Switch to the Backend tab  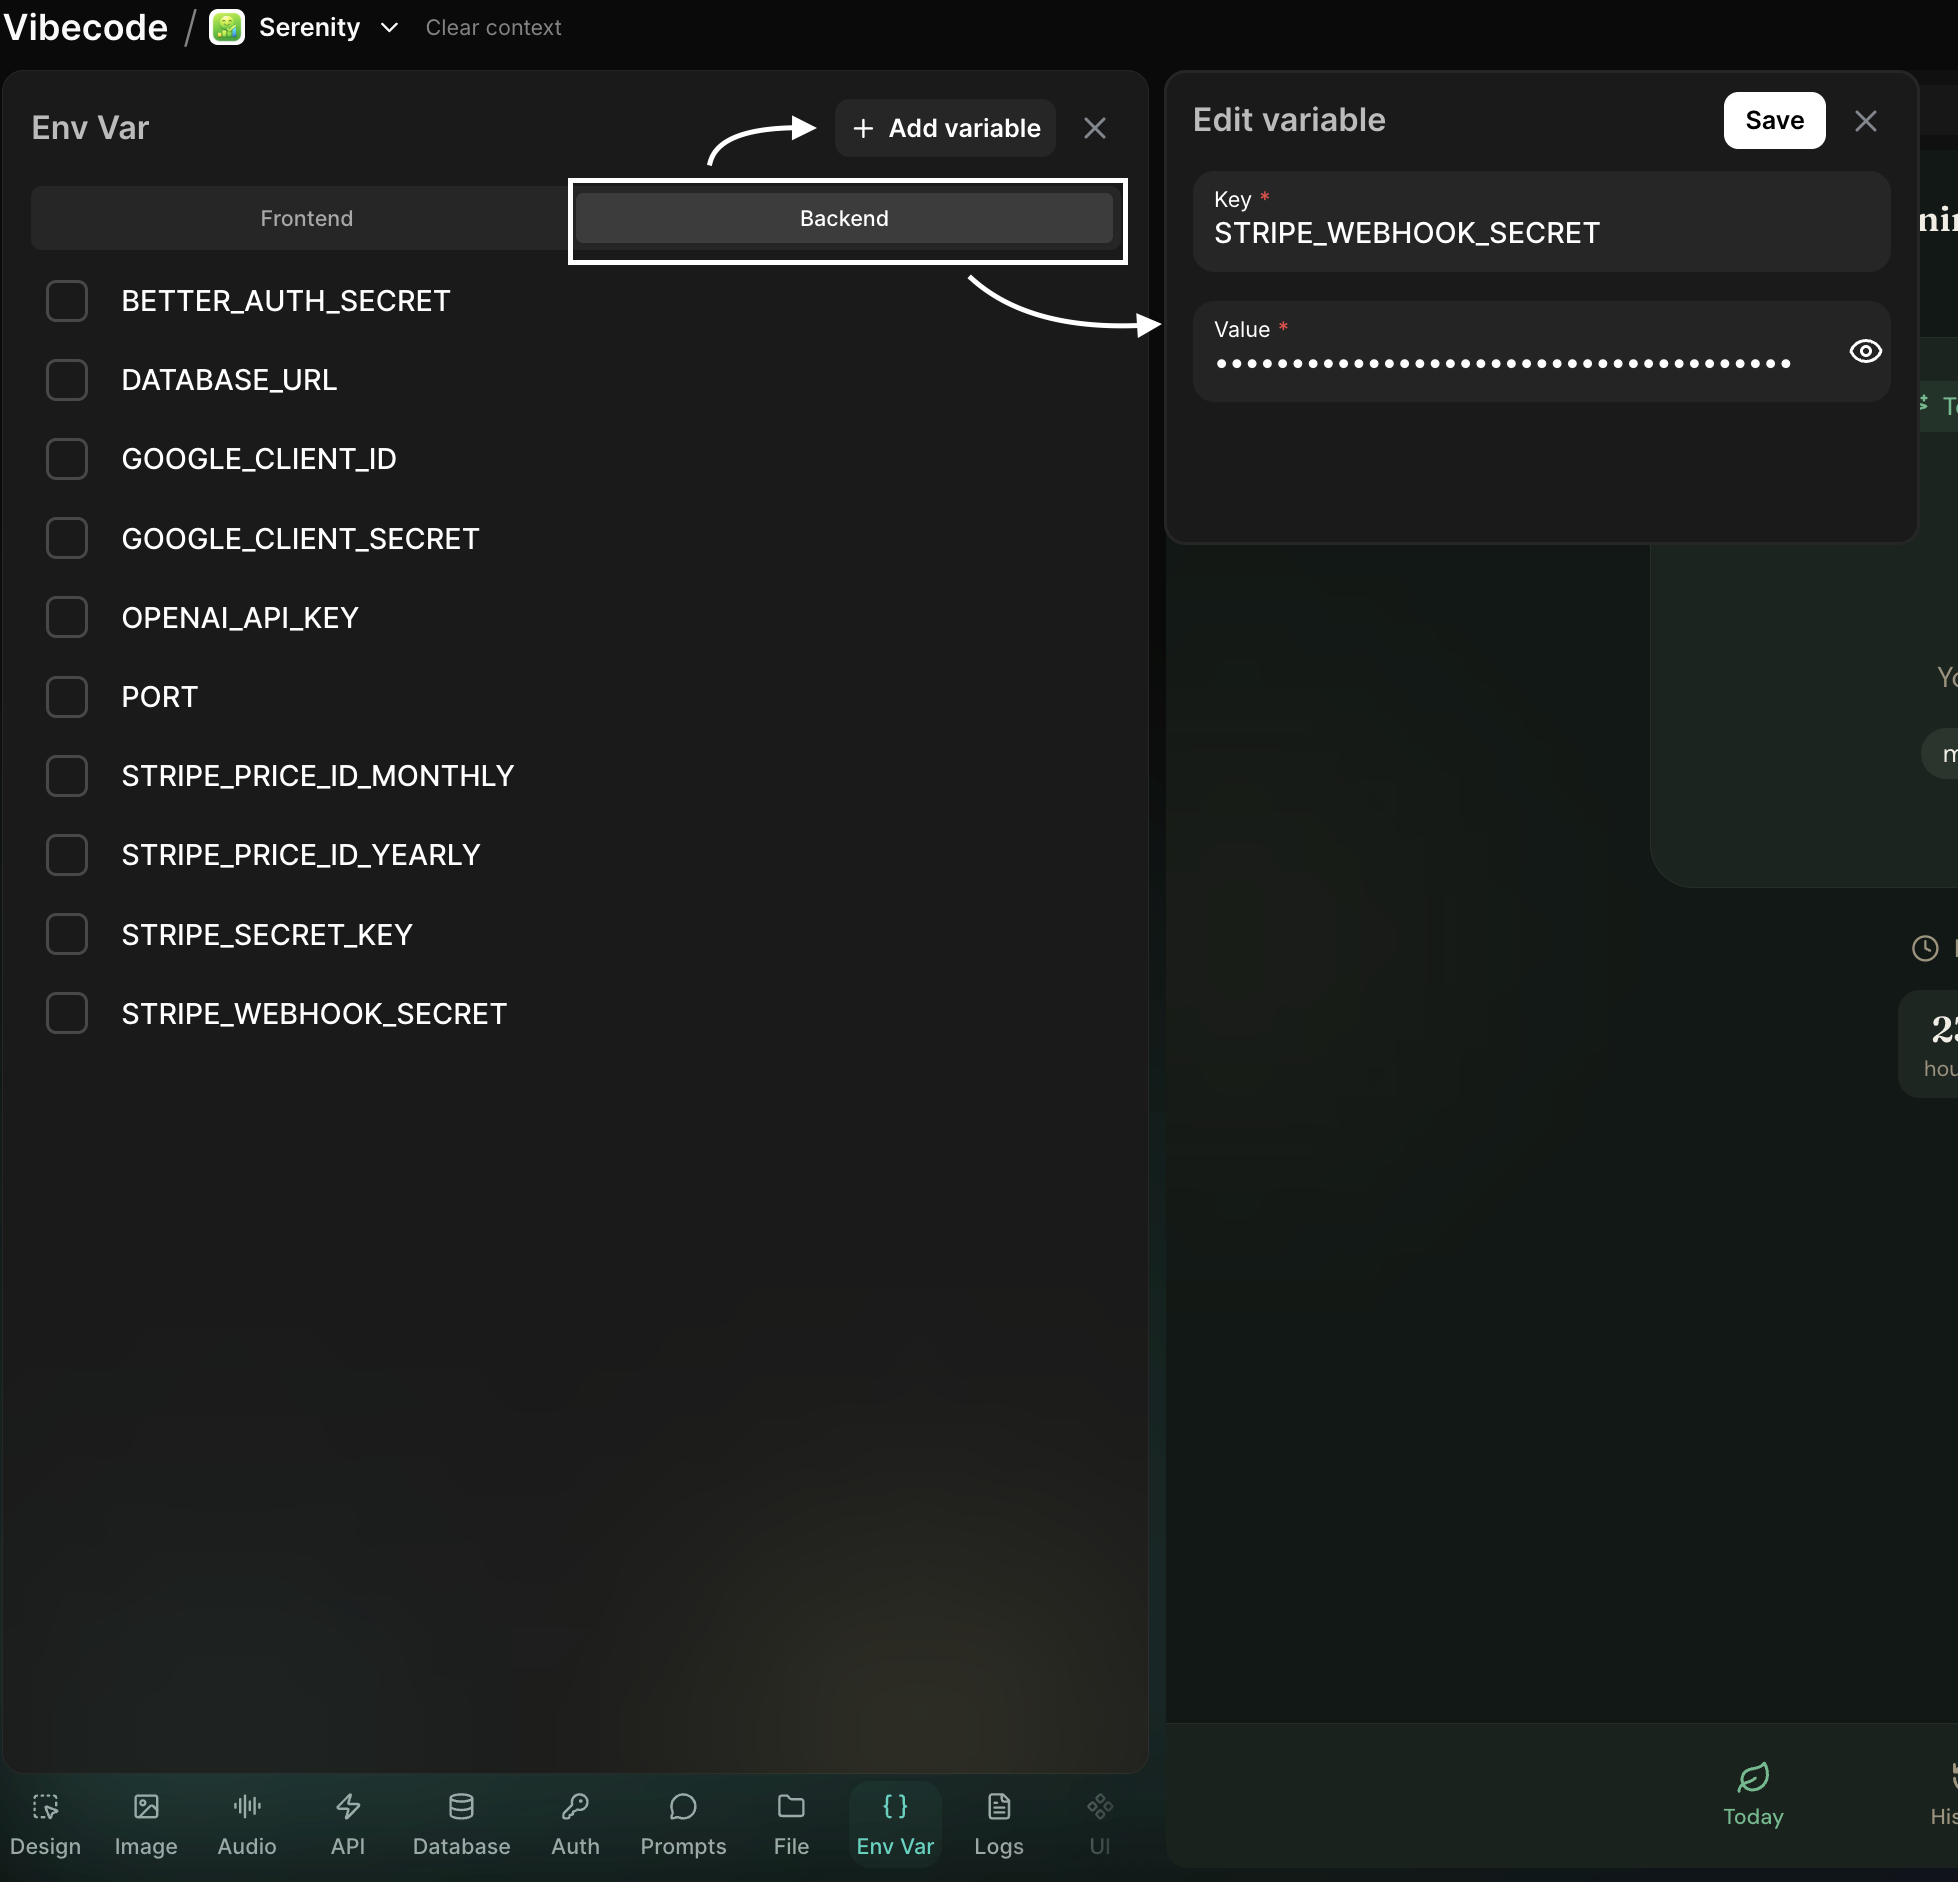843,218
